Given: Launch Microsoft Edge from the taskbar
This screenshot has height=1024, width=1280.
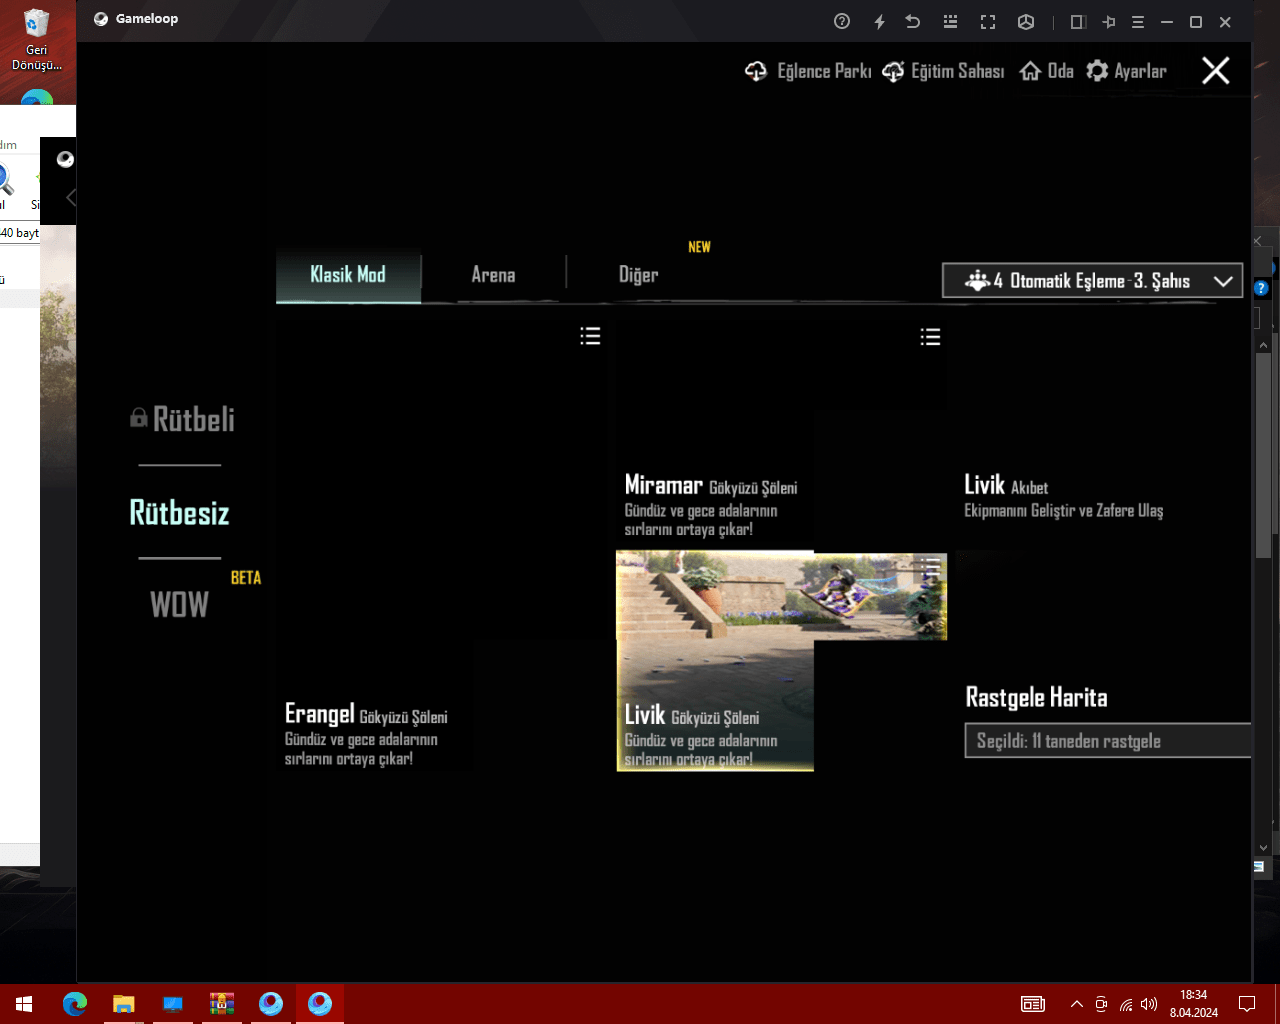Looking at the screenshot, I should coord(74,1003).
